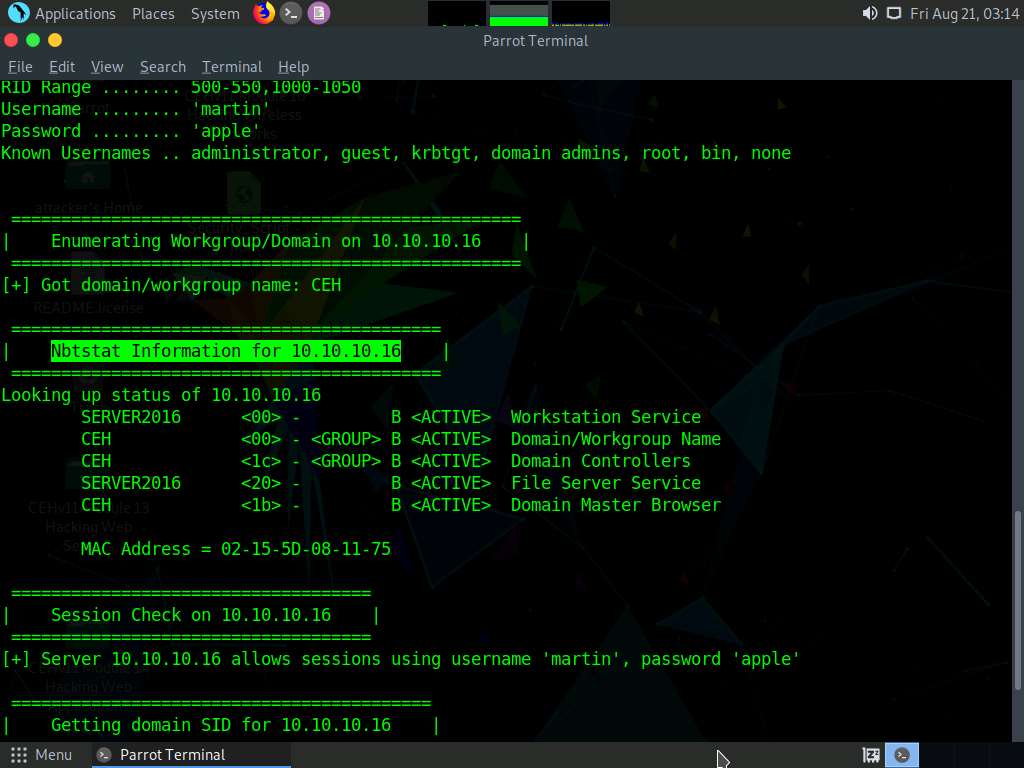
Task: Click 'MAC Address = 02-15-5D-08-11-75' line
Action: coord(235,549)
